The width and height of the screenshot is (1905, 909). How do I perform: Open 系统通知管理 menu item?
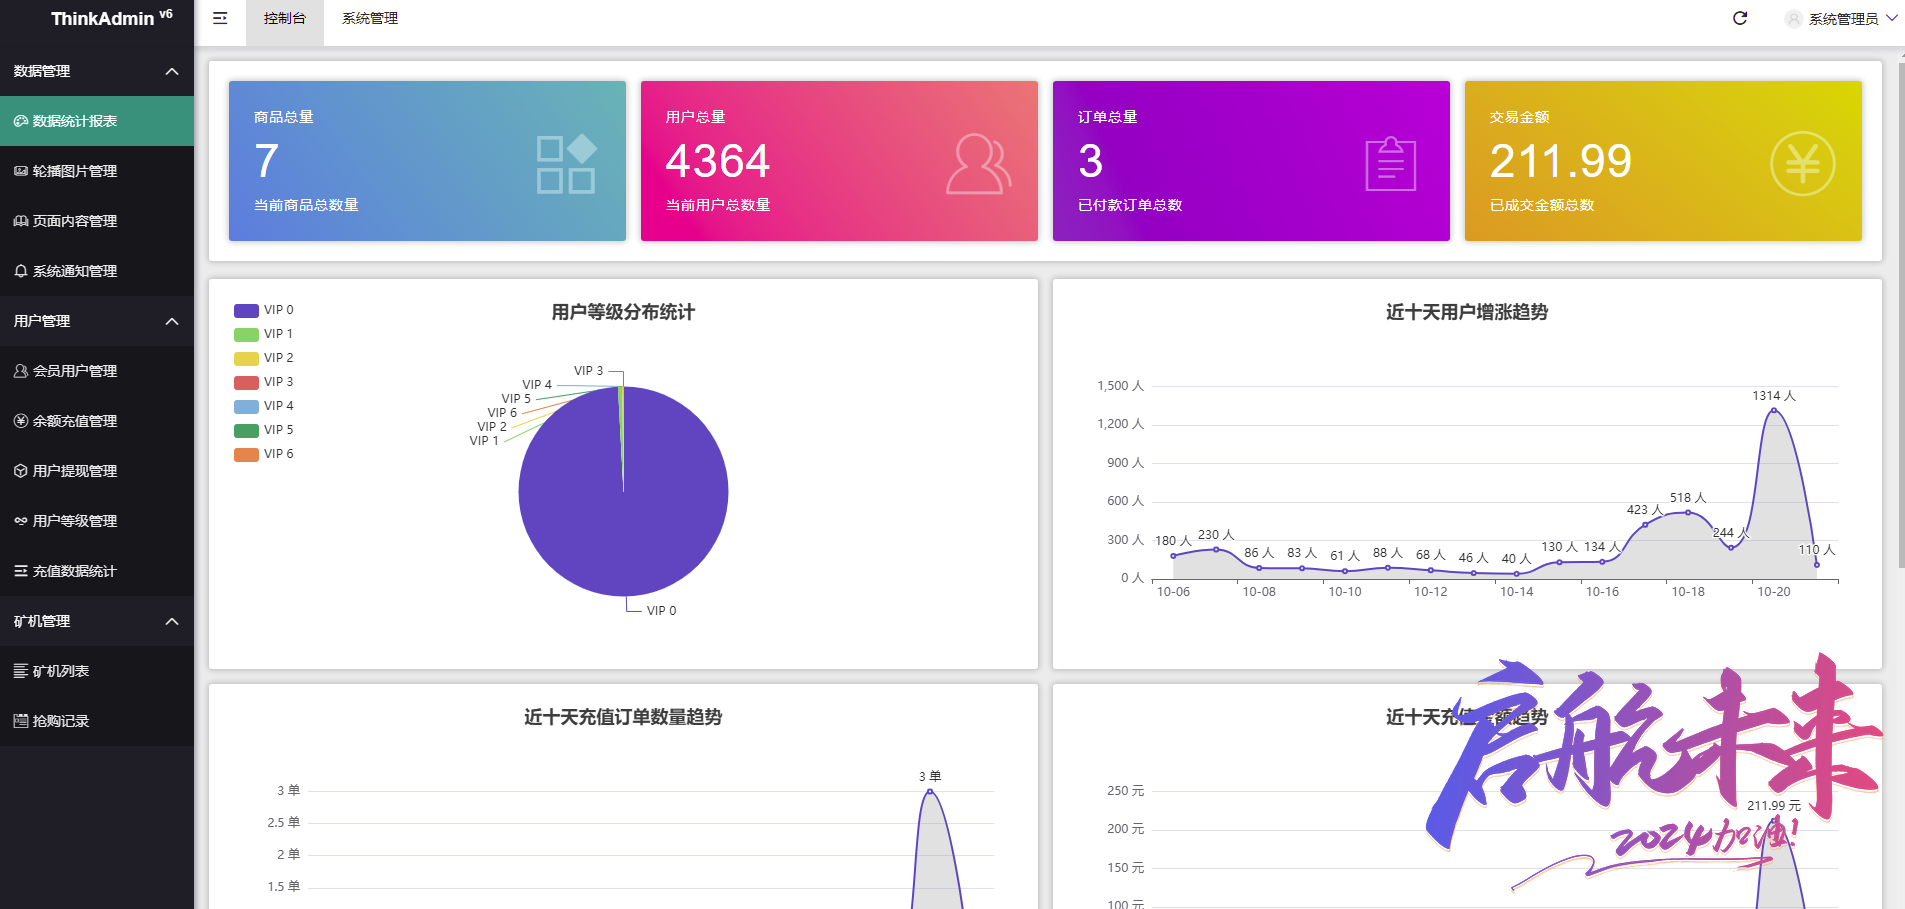tap(97, 271)
